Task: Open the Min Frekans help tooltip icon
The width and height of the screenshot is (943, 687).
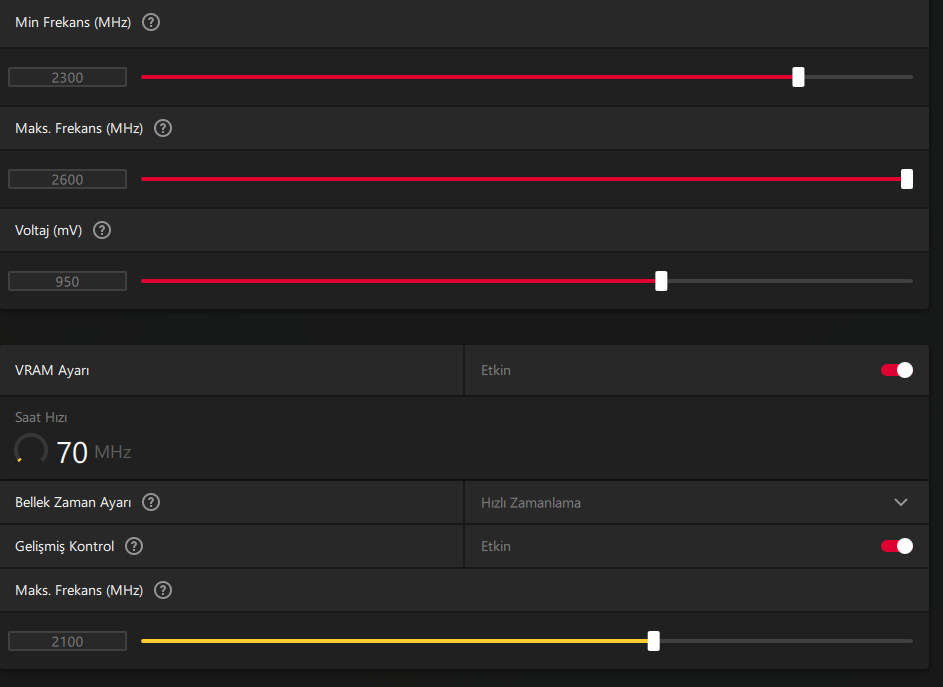Action: (151, 22)
